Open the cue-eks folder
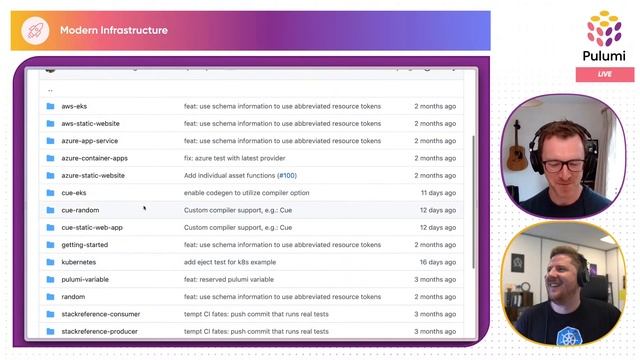Viewport: 640px width, 360px height. point(73,193)
